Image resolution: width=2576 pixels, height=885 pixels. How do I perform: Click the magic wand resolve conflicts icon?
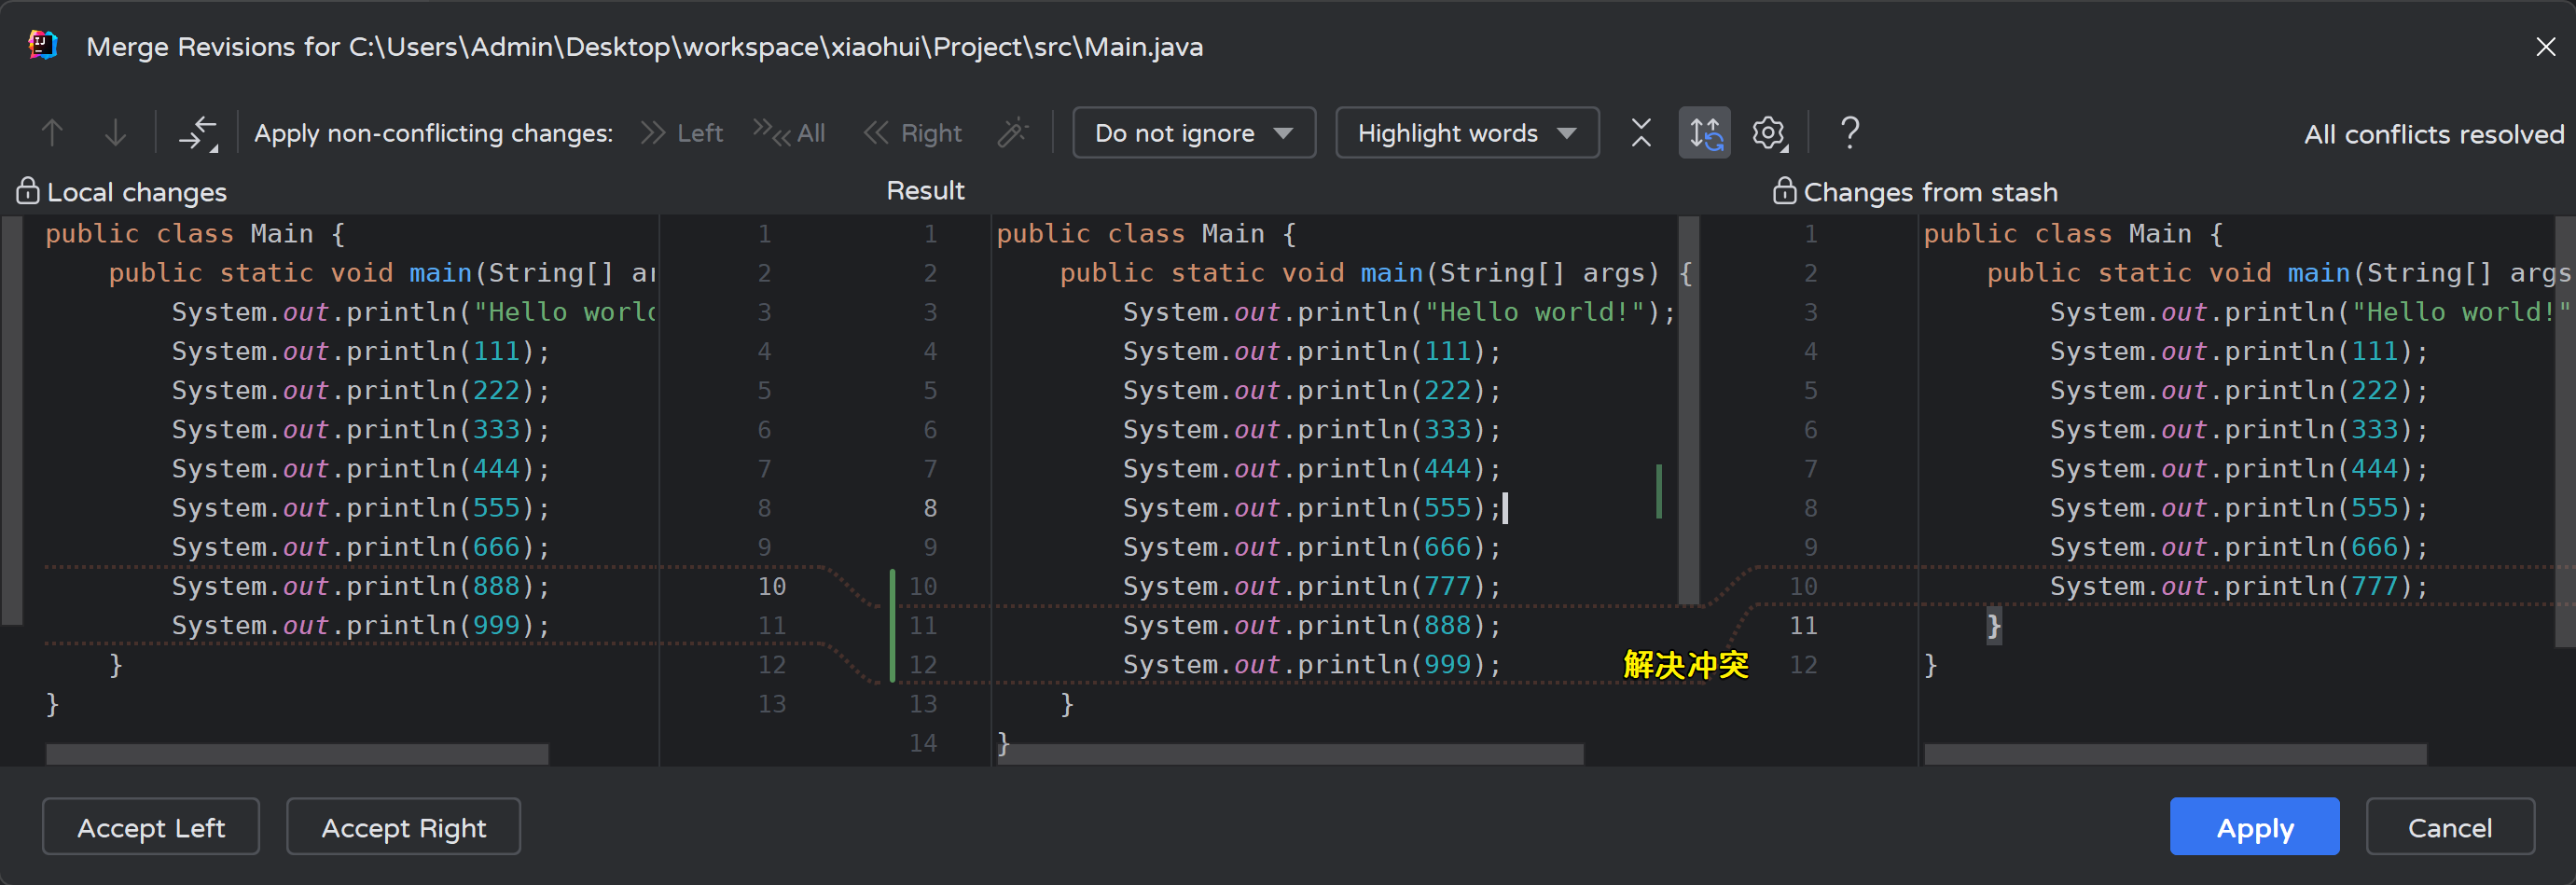tap(1012, 133)
